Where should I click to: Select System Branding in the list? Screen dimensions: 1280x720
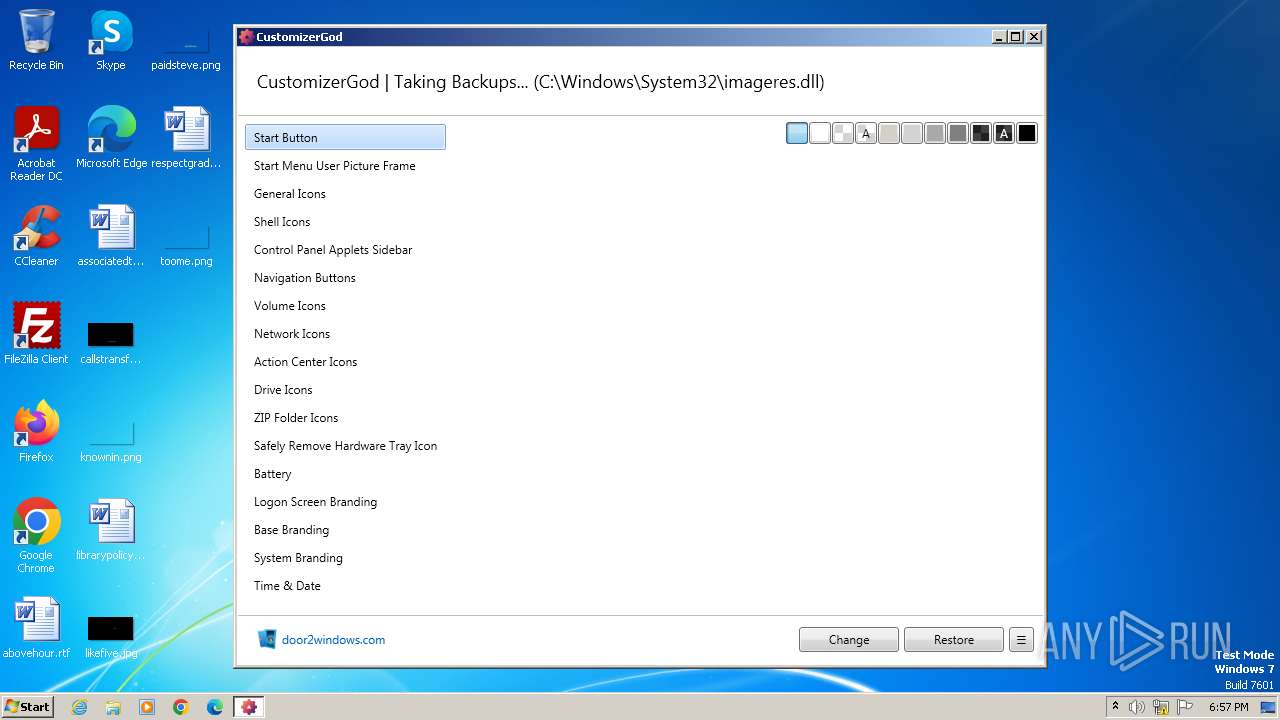point(345,558)
